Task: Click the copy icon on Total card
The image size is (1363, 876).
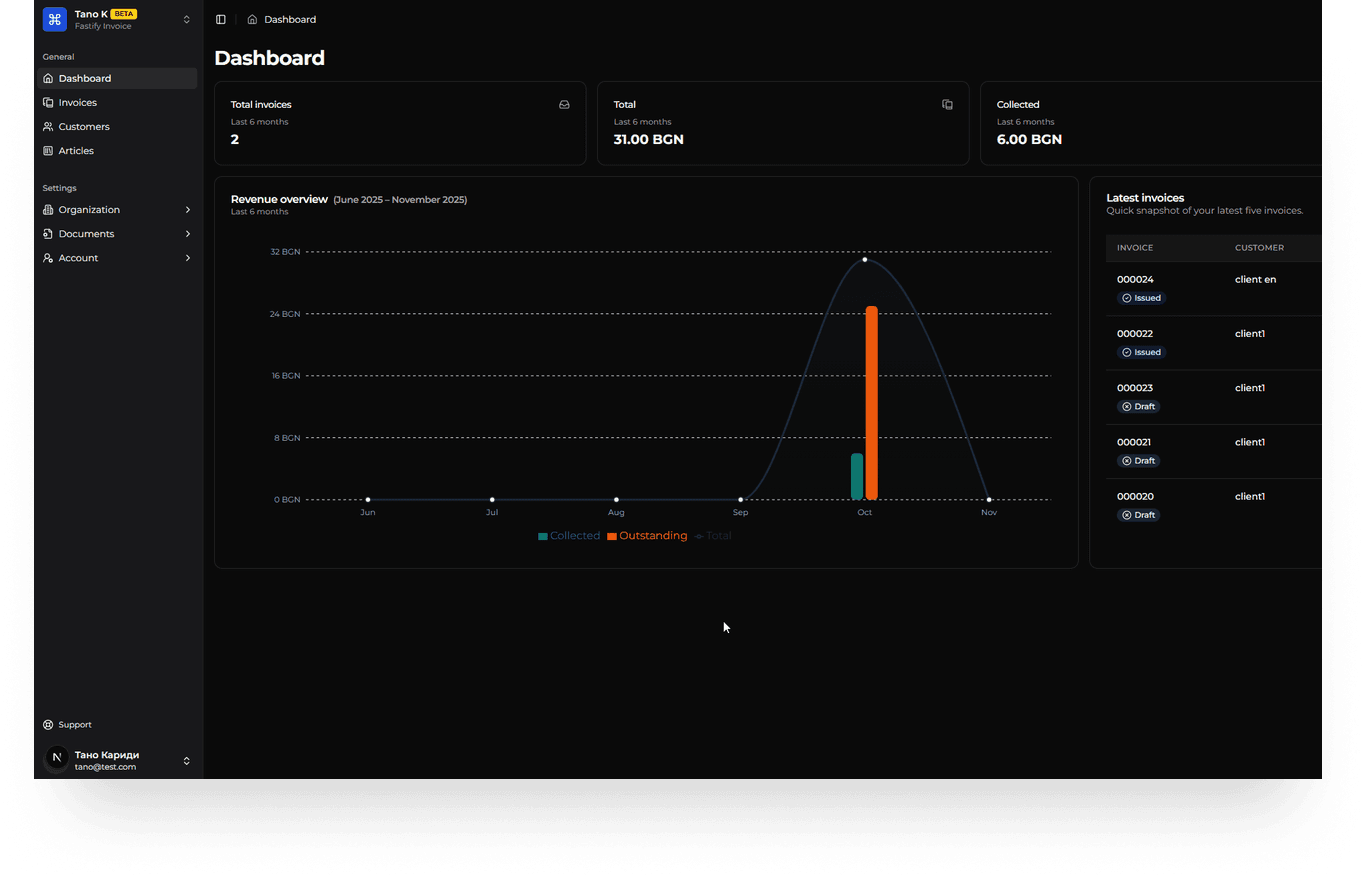Action: 947,104
